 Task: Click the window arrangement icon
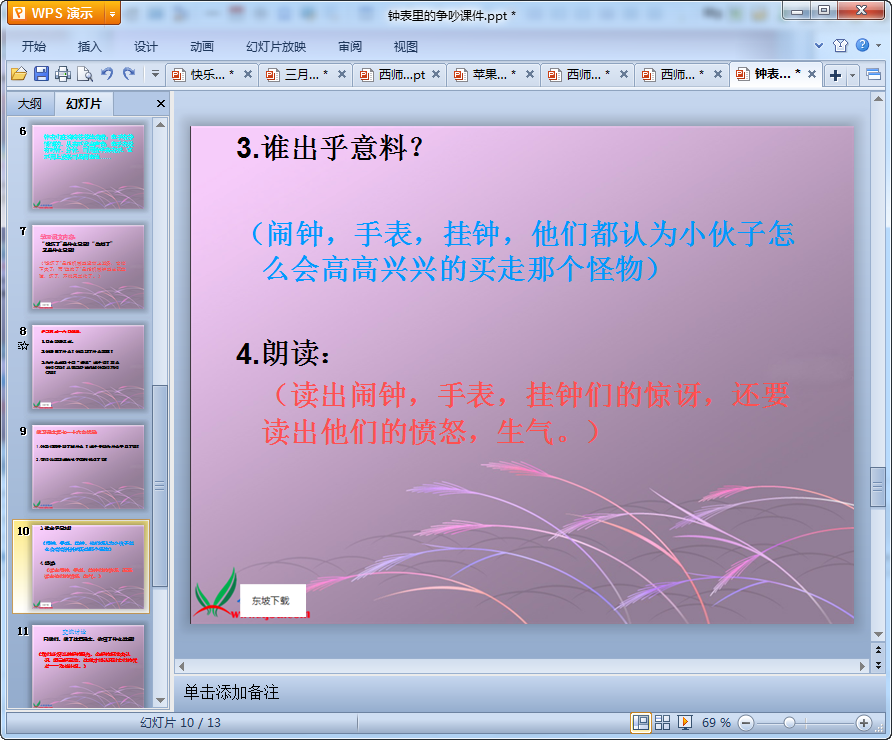click(x=873, y=75)
